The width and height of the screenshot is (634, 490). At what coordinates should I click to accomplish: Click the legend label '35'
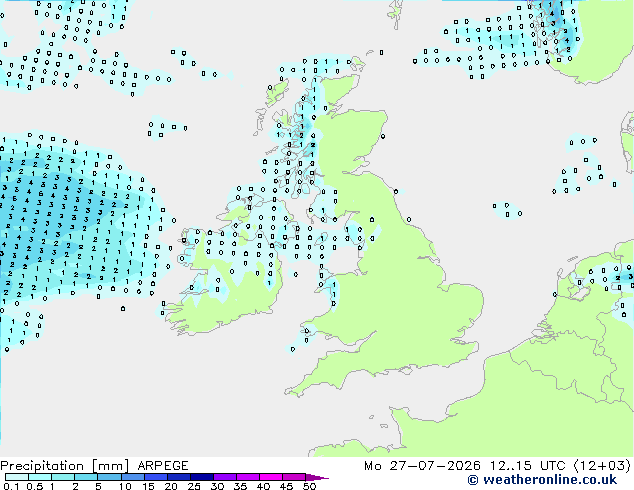pyautogui.click(x=240, y=486)
